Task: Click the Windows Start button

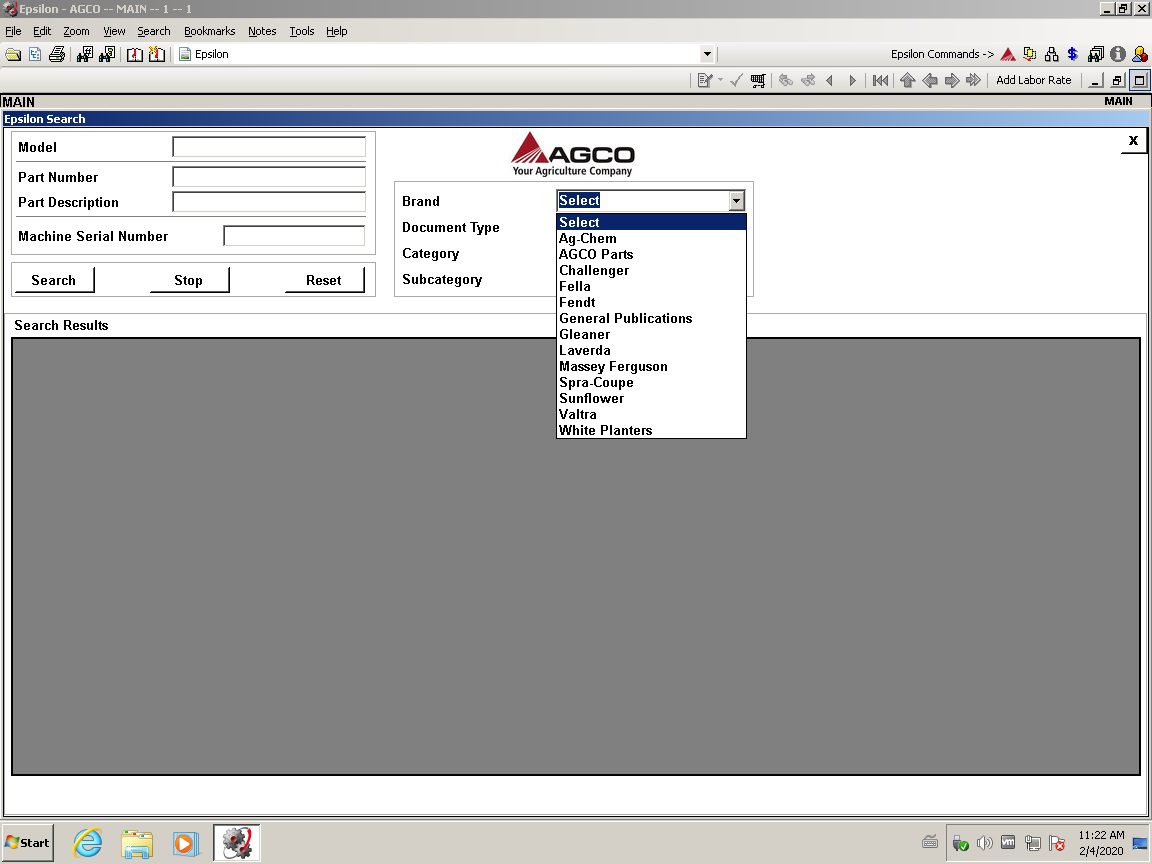Action: tap(28, 843)
